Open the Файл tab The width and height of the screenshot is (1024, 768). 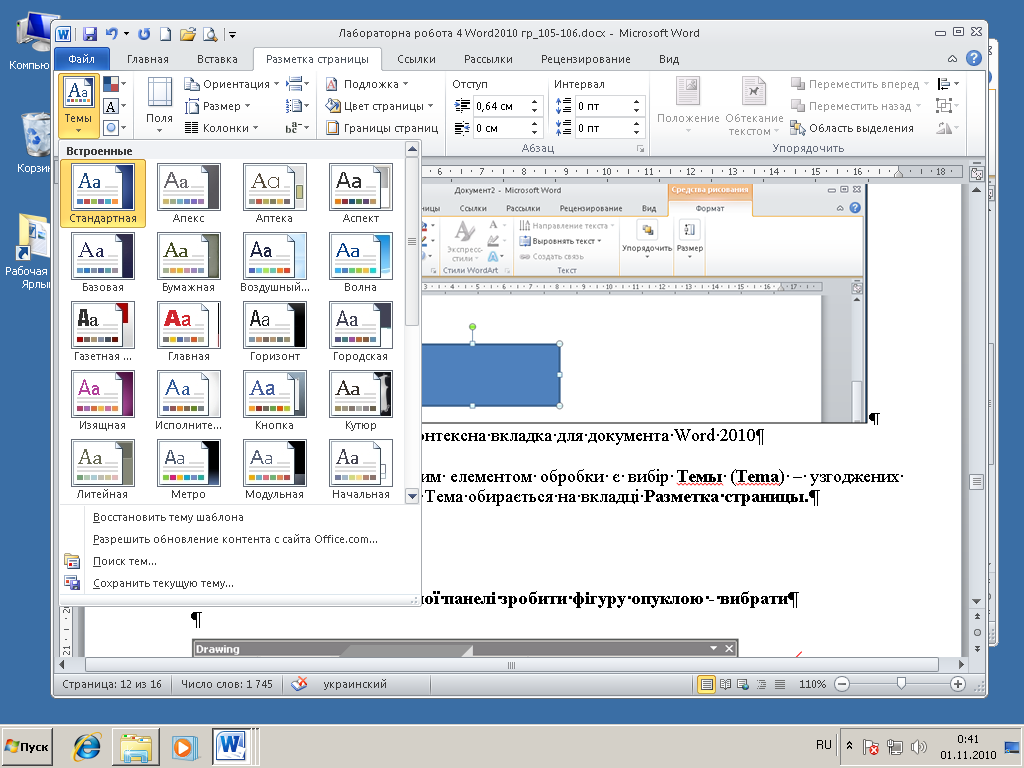click(x=81, y=59)
